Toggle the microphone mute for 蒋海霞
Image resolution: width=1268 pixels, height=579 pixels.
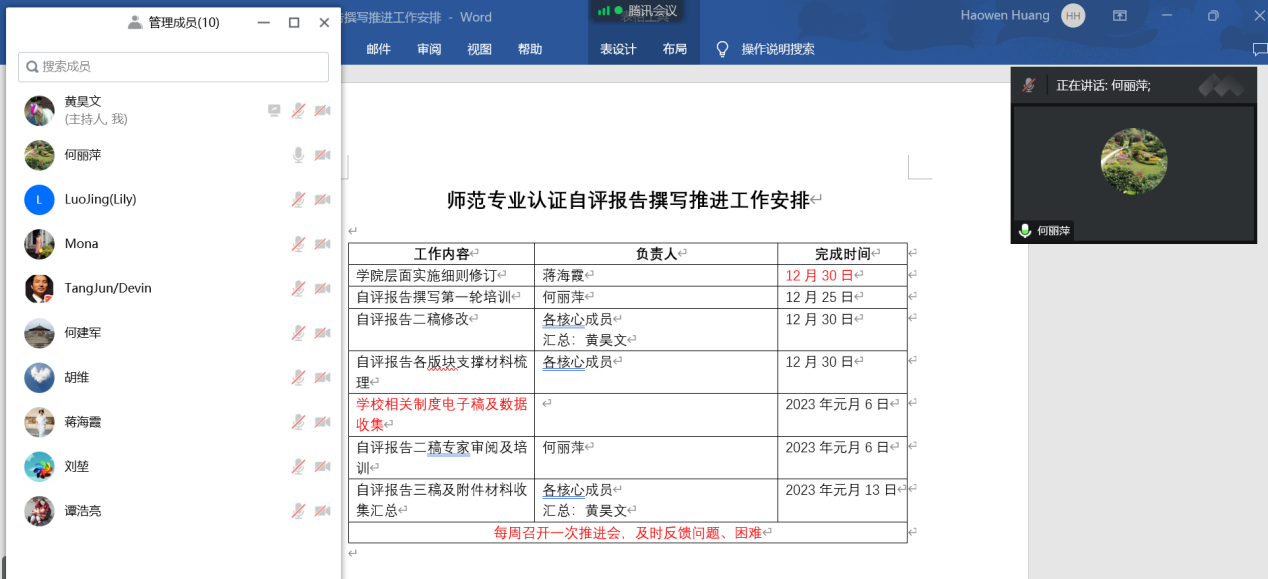(x=298, y=422)
